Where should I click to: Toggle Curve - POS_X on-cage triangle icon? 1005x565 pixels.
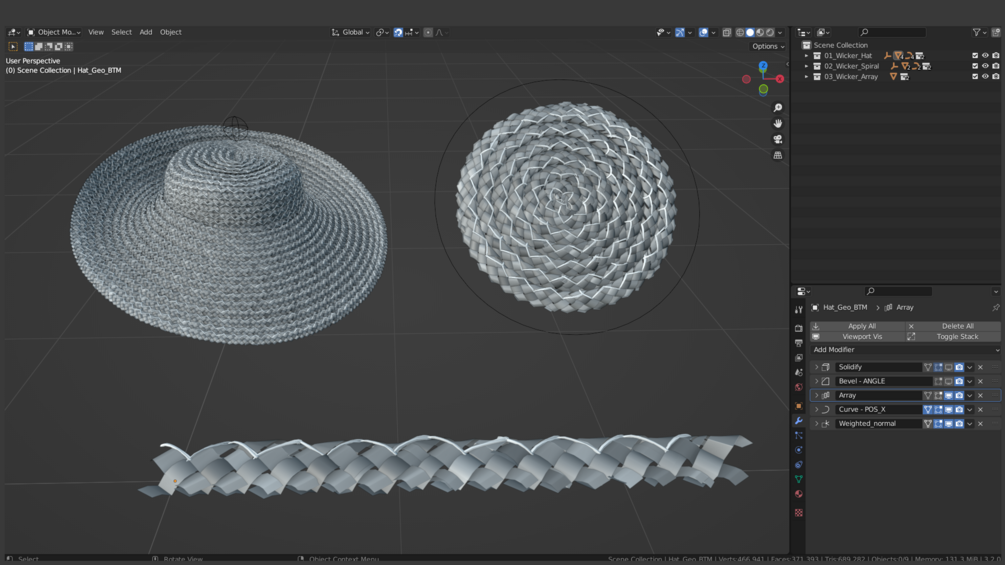pyautogui.click(x=927, y=409)
